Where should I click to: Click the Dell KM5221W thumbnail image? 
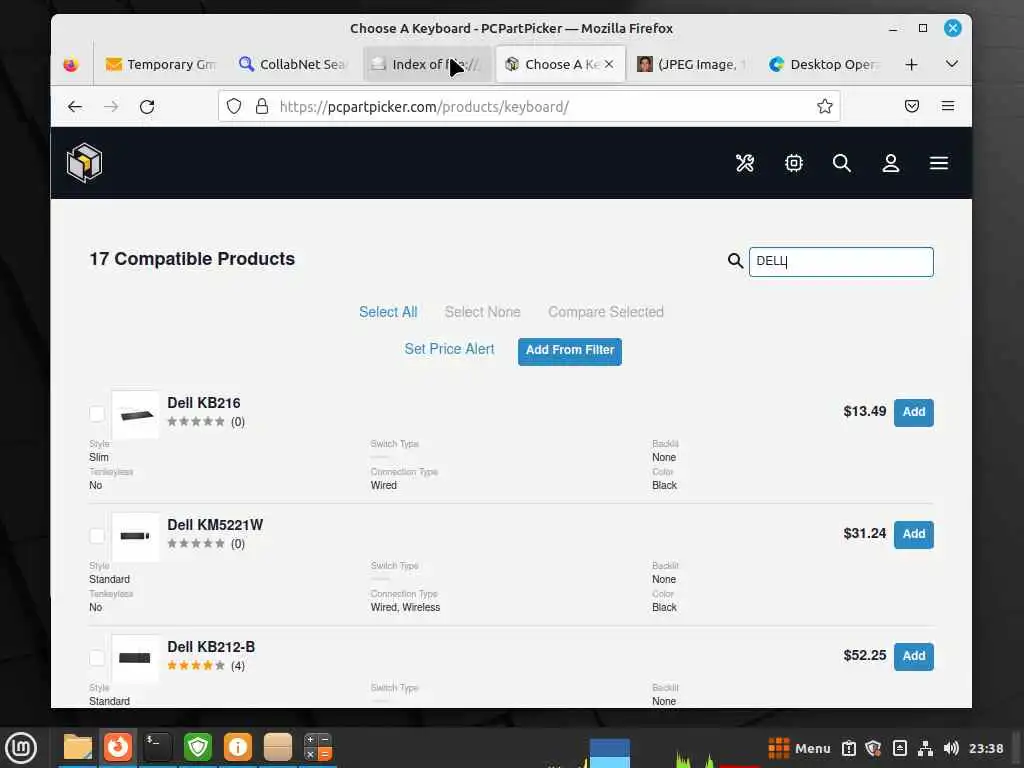click(135, 536)
